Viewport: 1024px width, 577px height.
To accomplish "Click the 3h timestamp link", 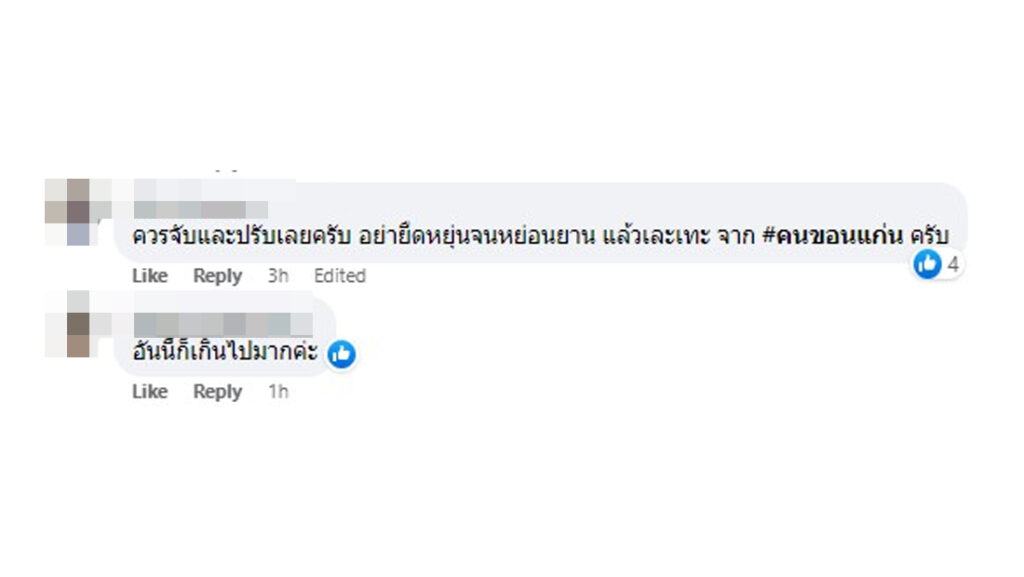I will click(278, 276).
